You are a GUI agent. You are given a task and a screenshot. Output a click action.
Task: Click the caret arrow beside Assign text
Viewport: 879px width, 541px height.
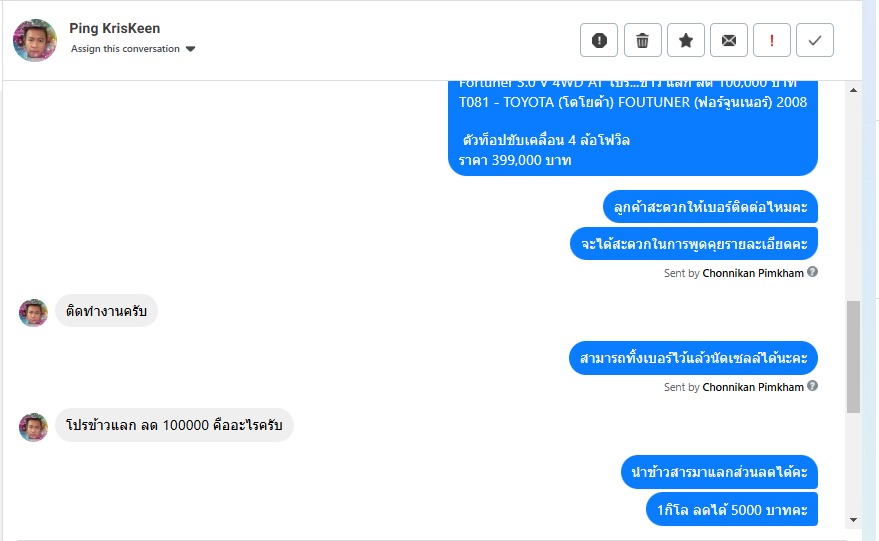tap(191, 49)
